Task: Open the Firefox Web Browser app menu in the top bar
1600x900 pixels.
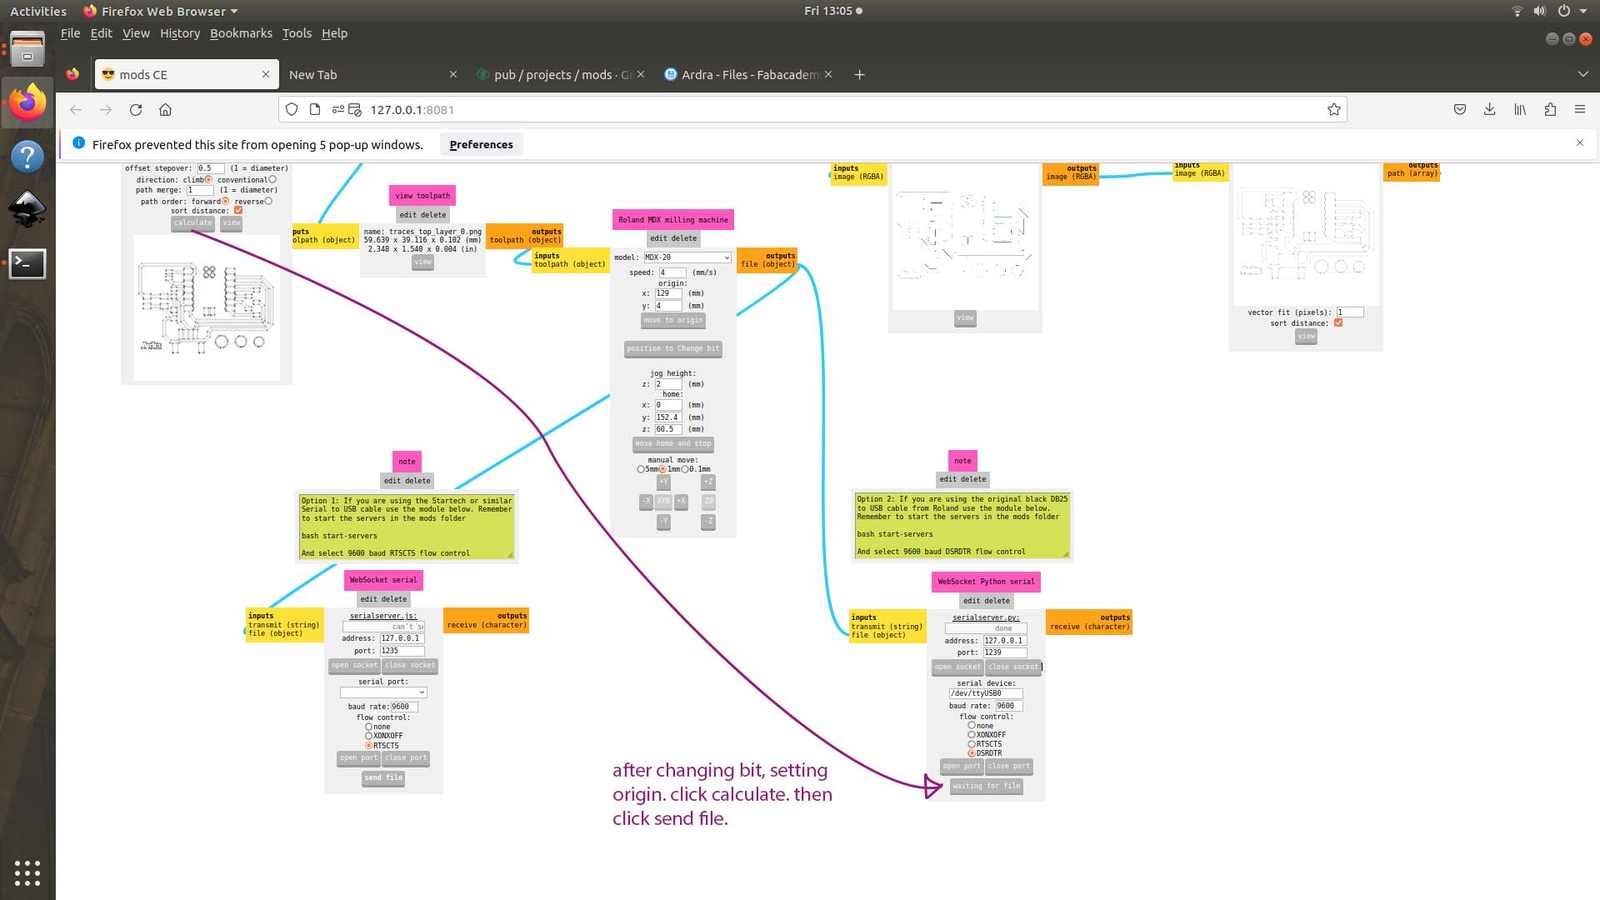Action: pos(161,11)
